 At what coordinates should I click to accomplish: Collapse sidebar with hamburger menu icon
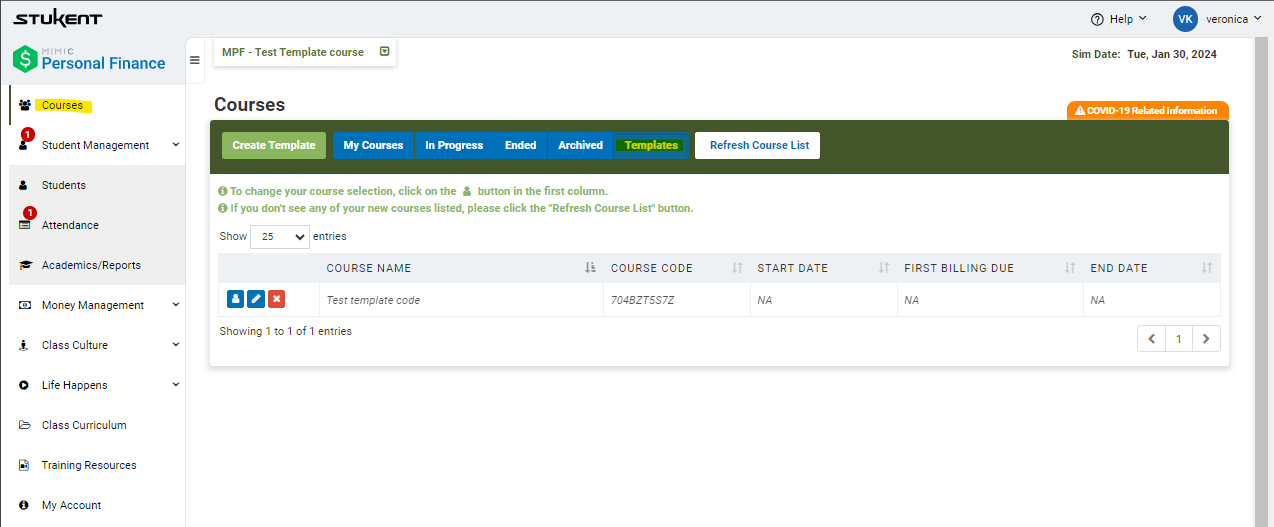(195, 60)
